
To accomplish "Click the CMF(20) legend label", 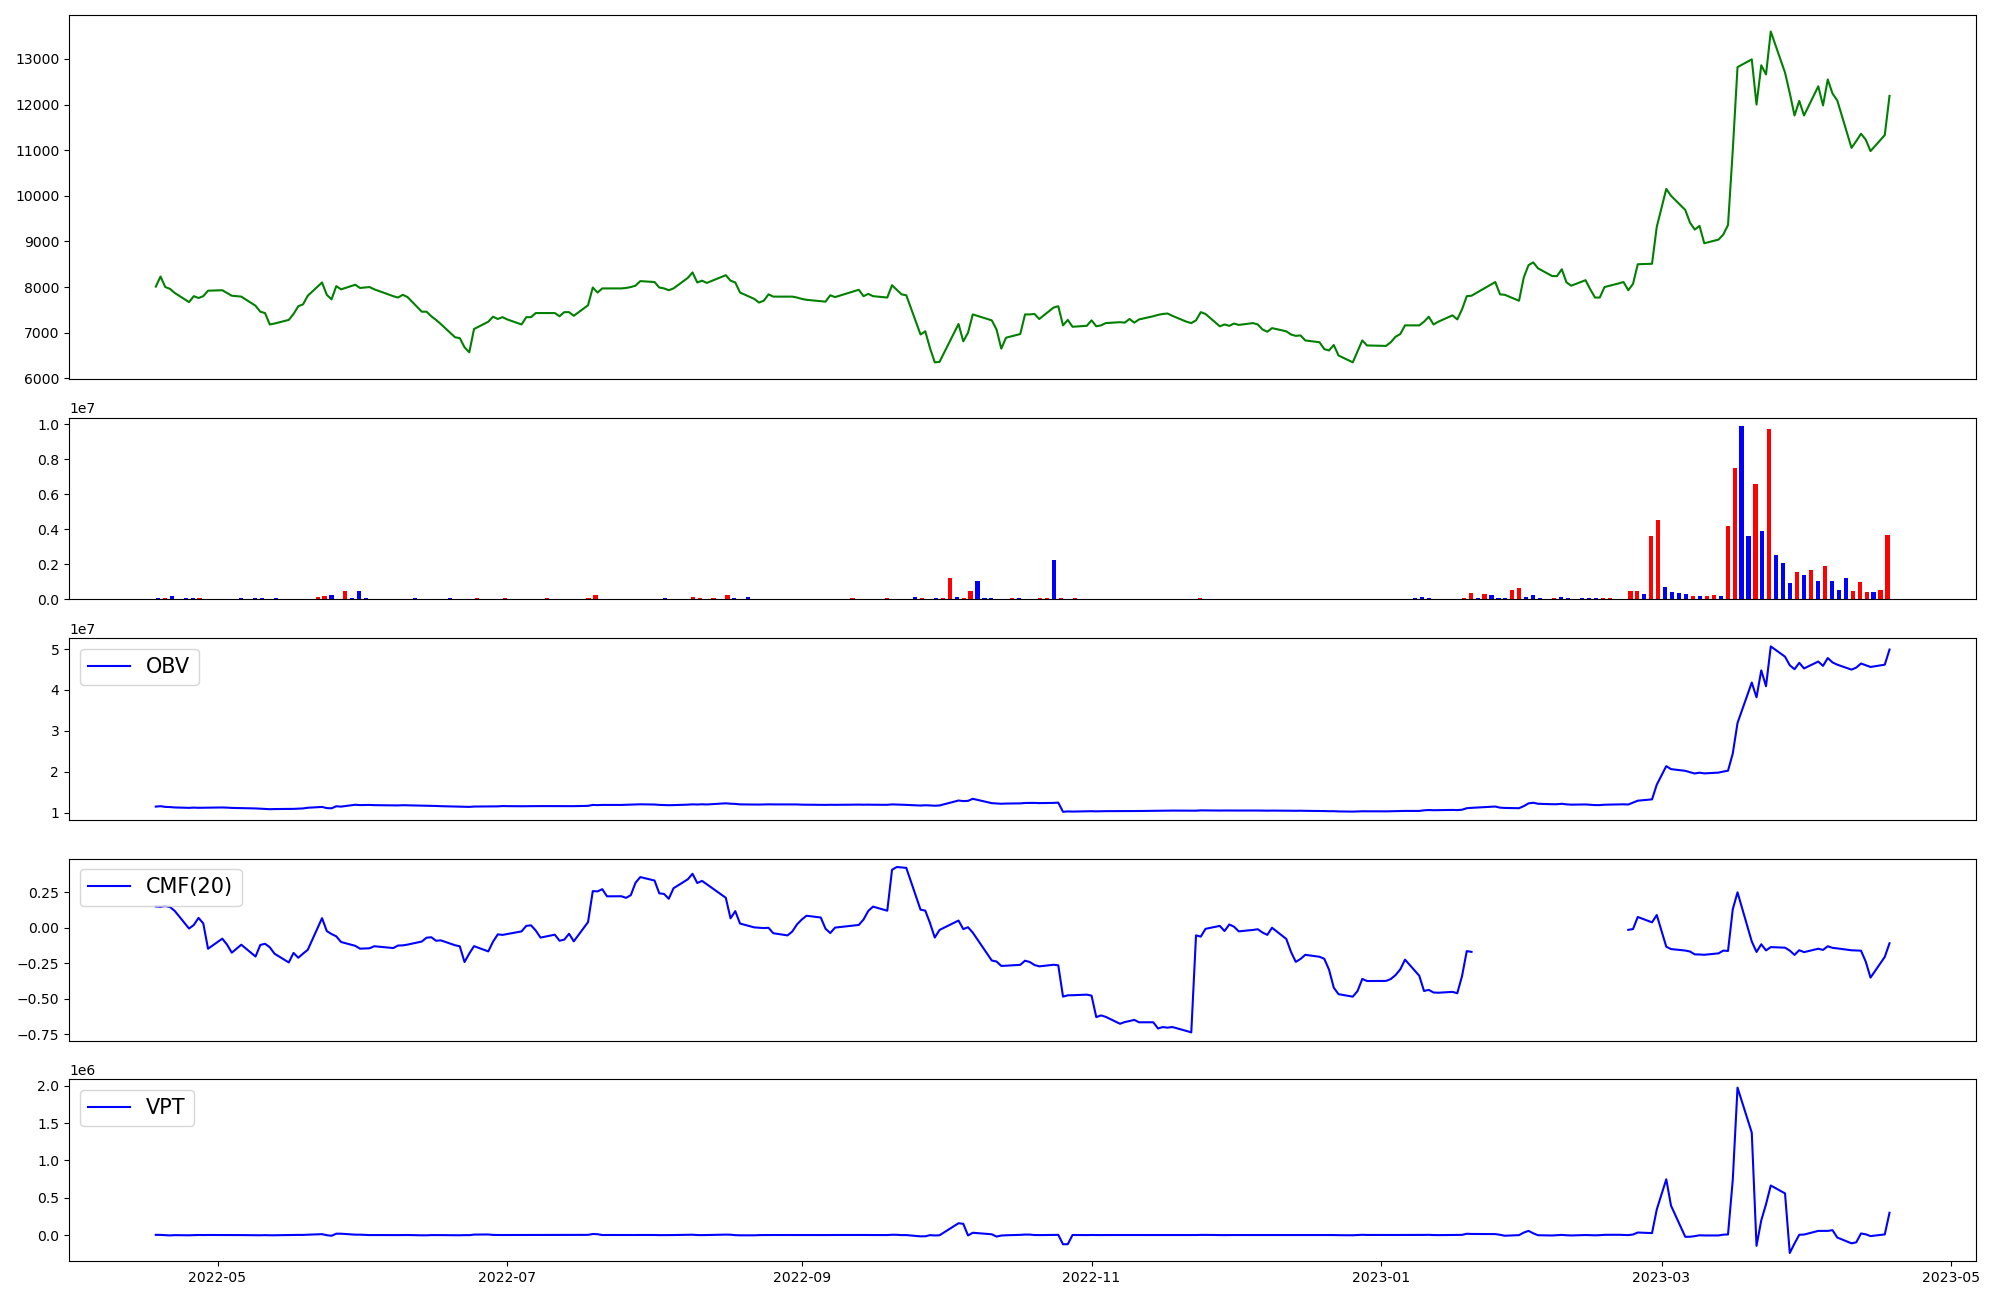I will [188, 886].
